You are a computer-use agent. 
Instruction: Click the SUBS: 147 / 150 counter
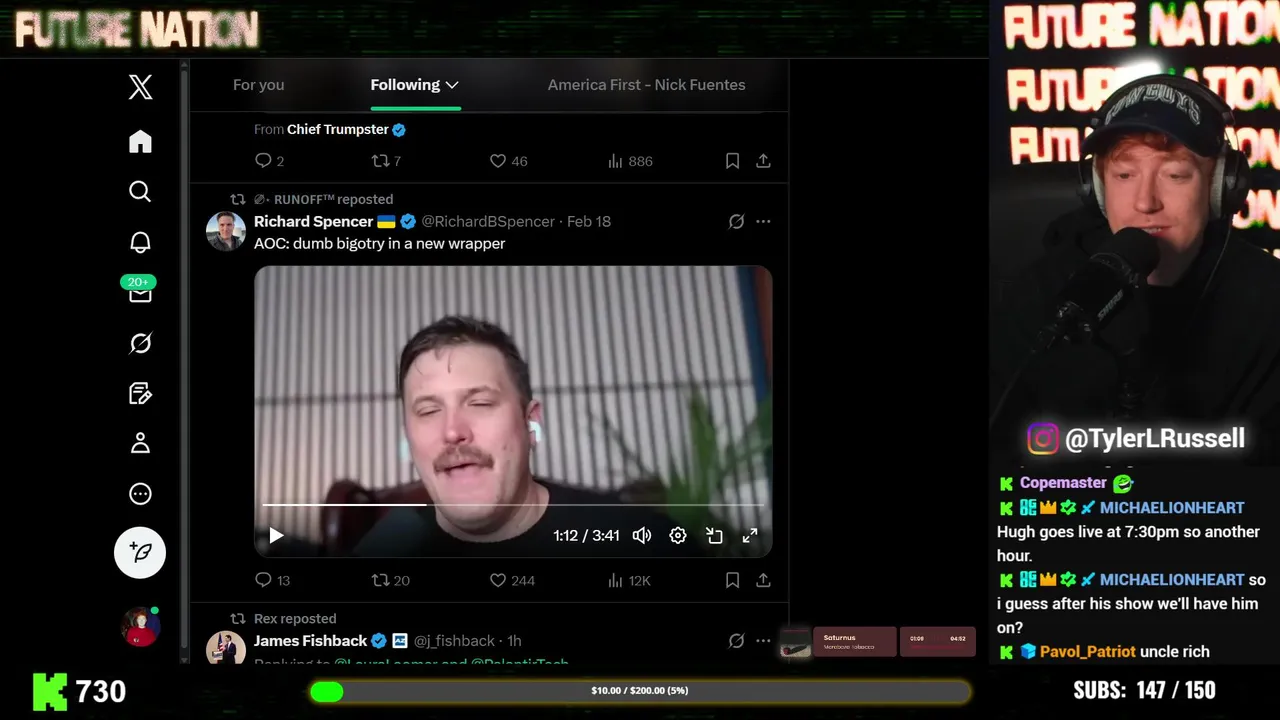(1144, 691)
